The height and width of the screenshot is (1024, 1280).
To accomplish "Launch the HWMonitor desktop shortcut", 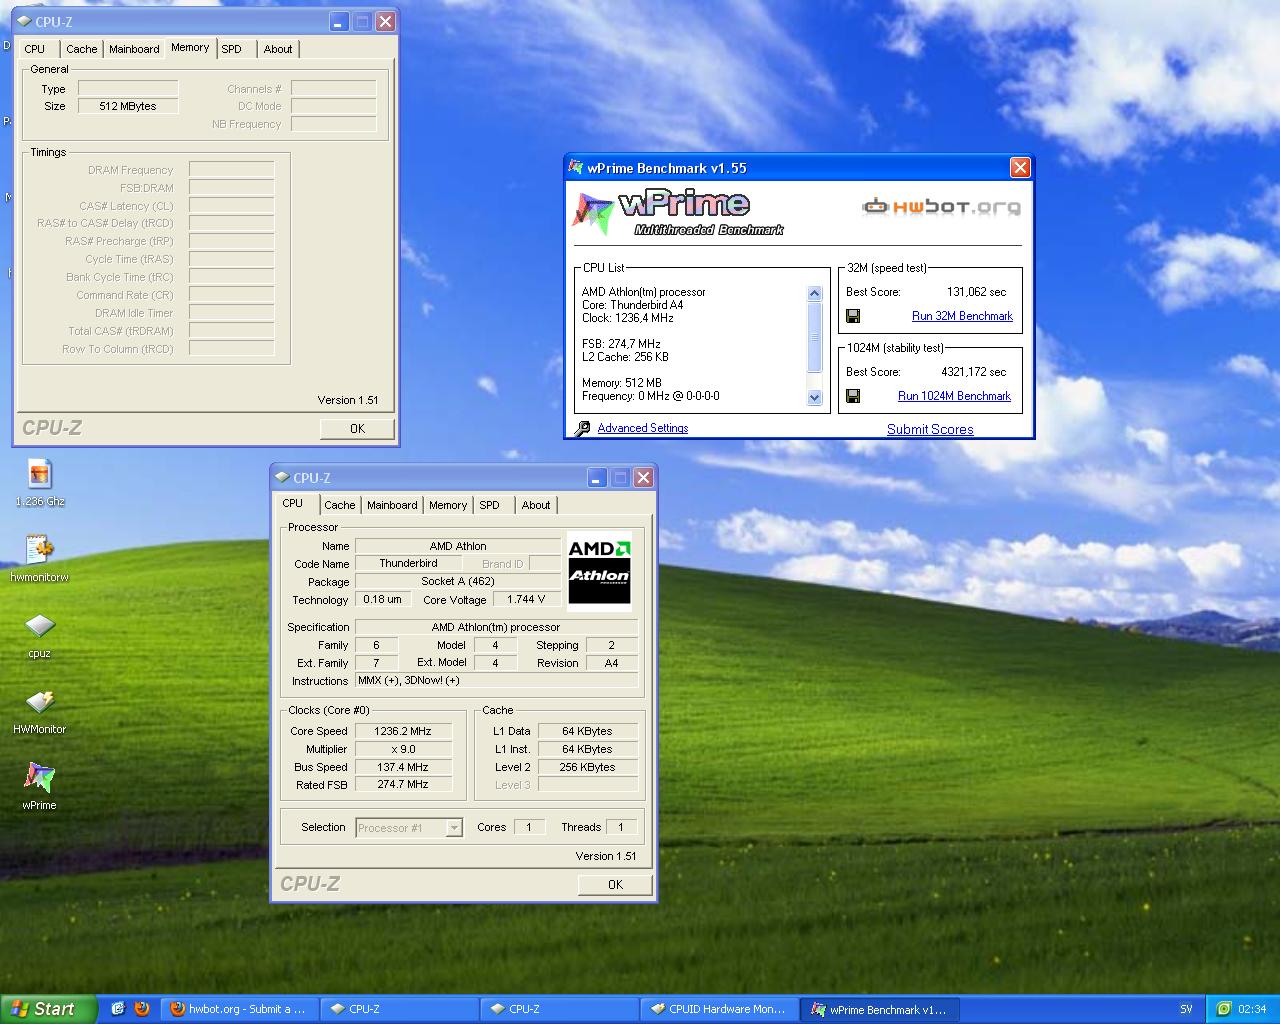I will pyautogui.click(x=40, y=711).
